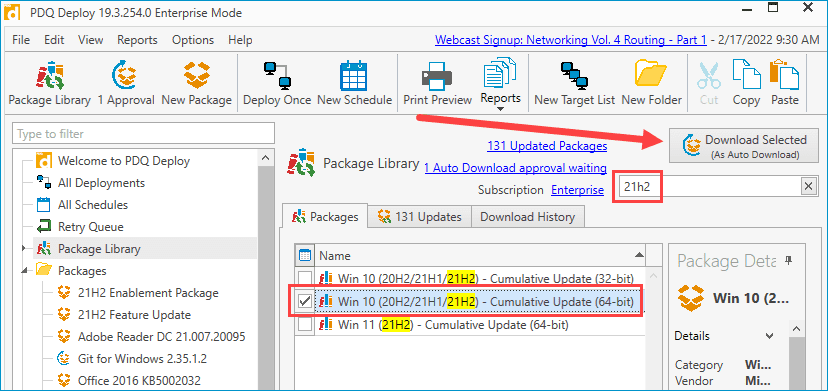828x391 pixels.
Task: Open the Reports dropdown arrow
Action: [500, 109]
